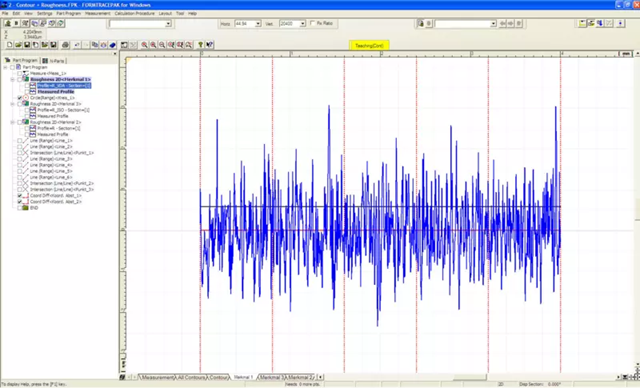Image resolution: width=640 pixels, height=388 pixels.
Task: Click the first magnifier zoom icon
Action: pyautogui.click(x=144, y=45)
